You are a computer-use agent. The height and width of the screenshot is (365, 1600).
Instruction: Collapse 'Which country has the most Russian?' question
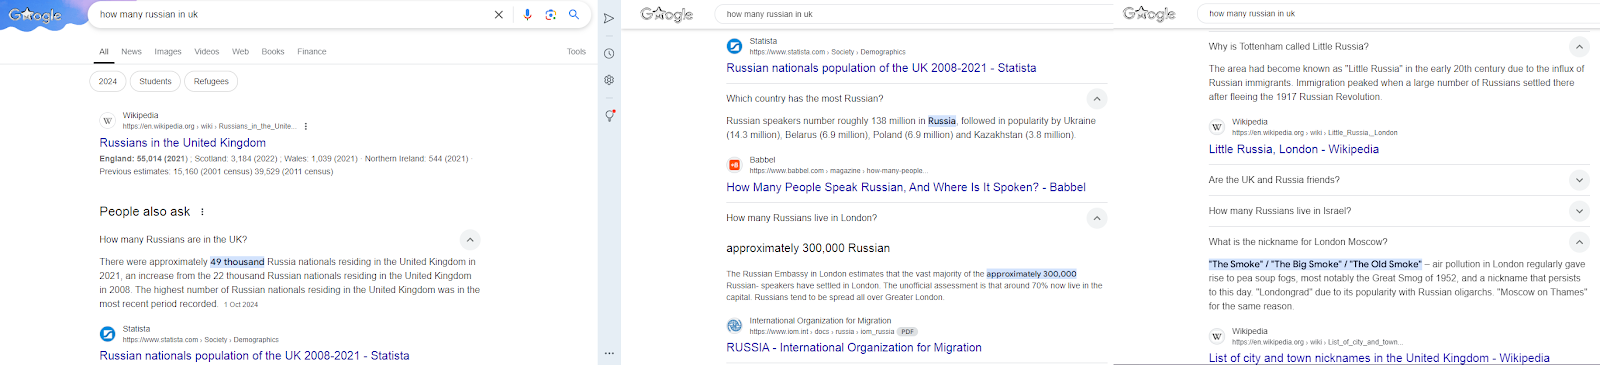tap(1097, 99)
